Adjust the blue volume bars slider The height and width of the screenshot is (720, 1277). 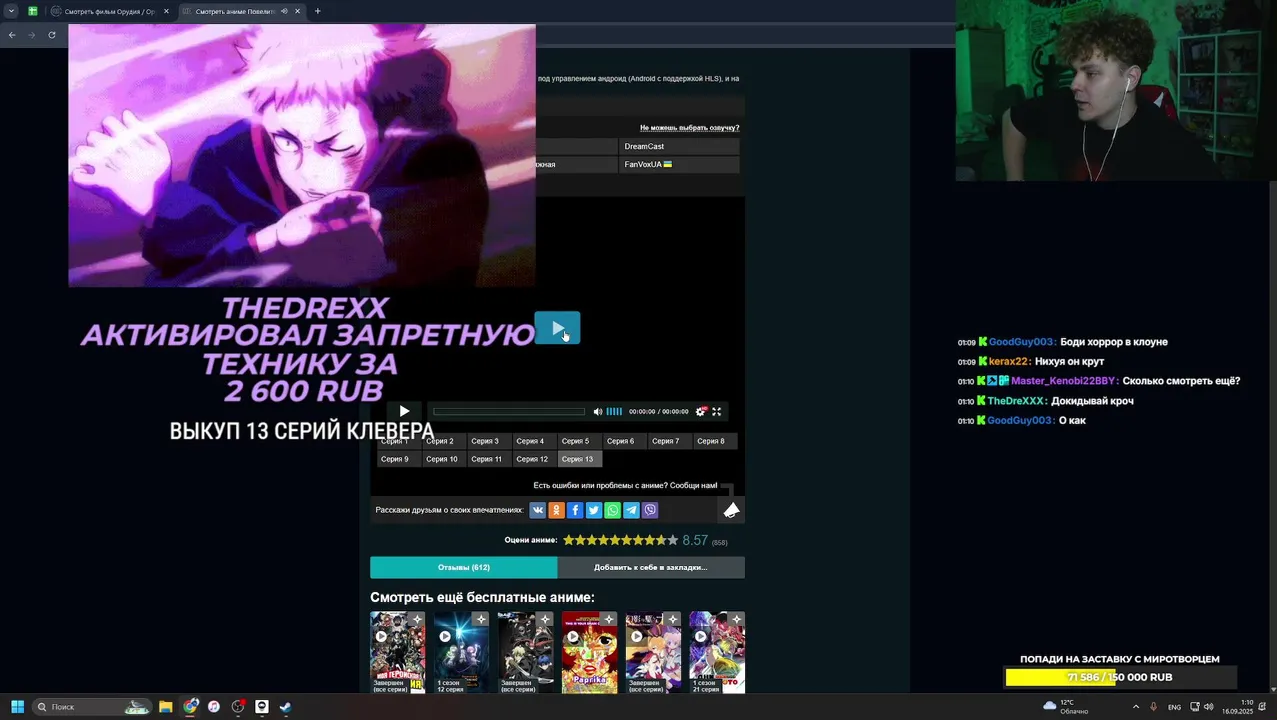click(x=614, y=411)
